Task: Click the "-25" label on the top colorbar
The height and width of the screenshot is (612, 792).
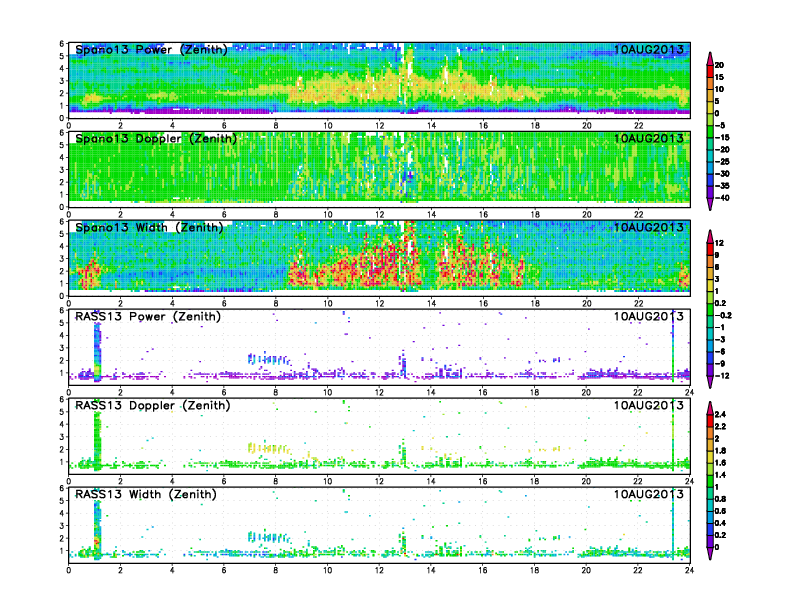Action: coord(722,162)
